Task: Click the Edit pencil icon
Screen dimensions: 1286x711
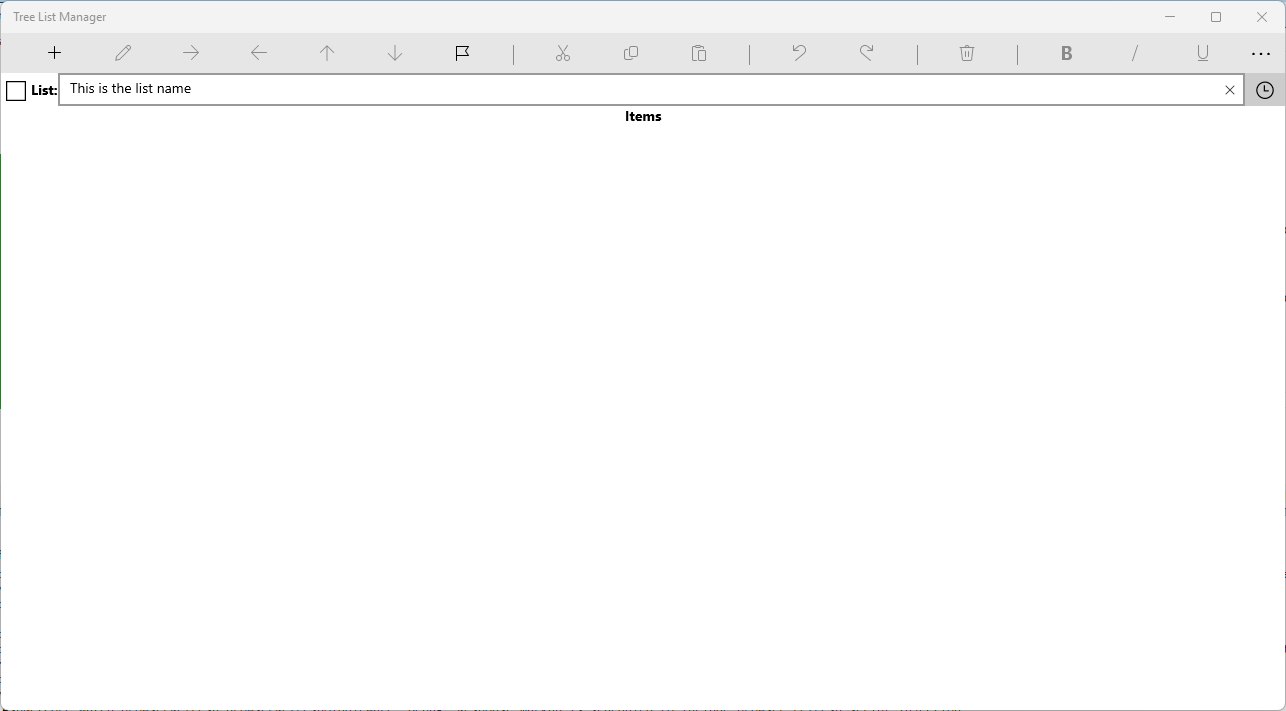Action: coord(123,53)
